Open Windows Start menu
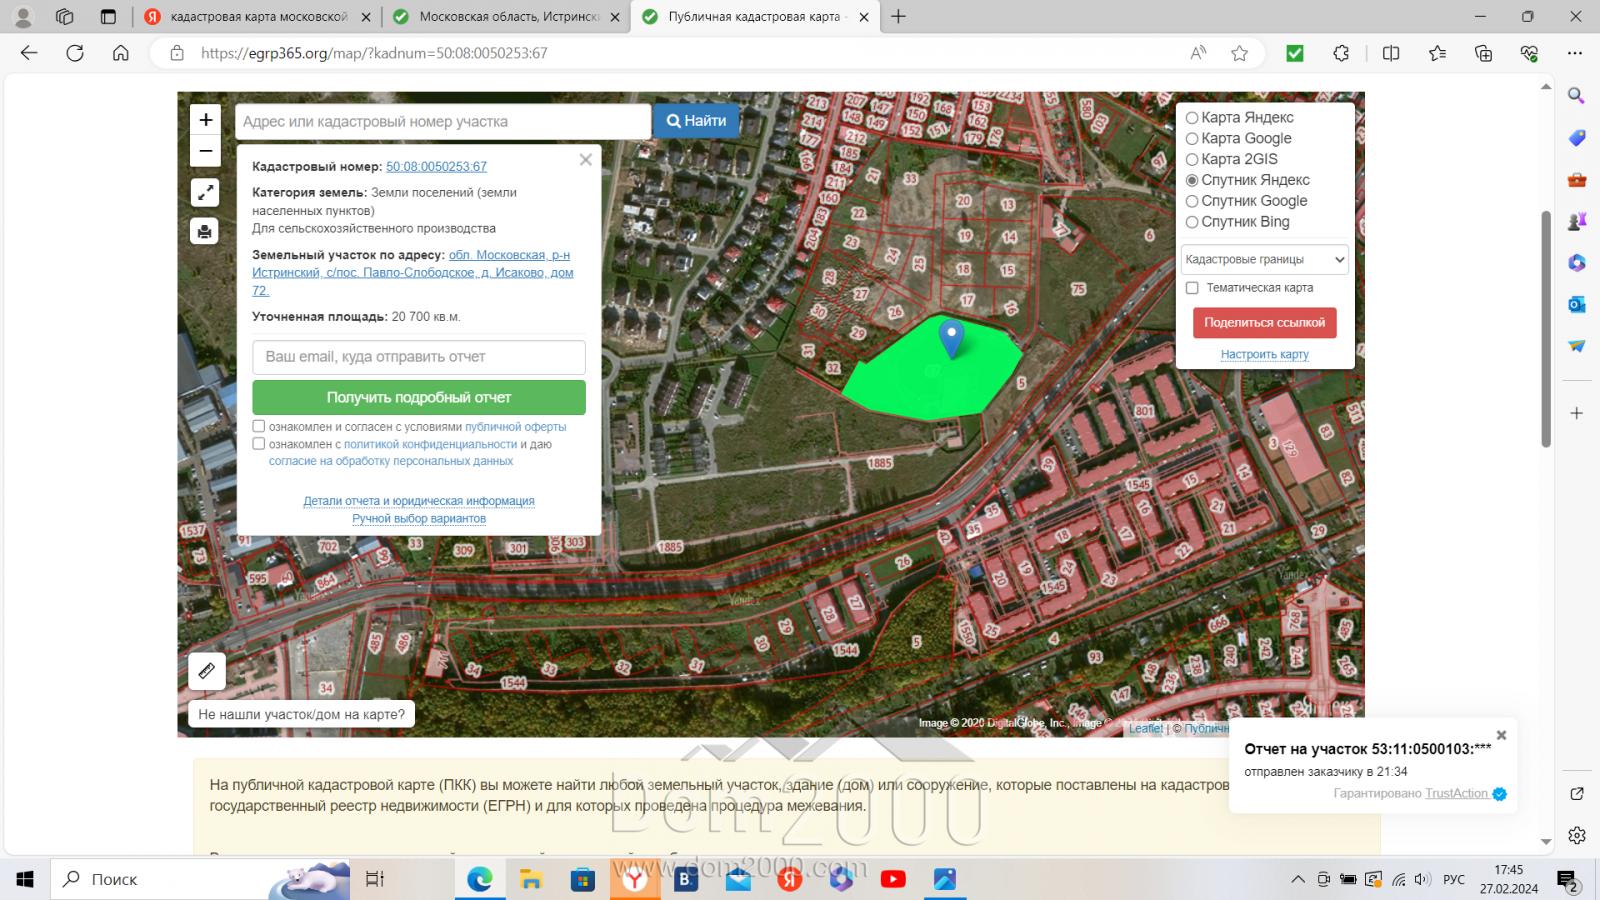The width and height of the screenshot is (1600, 900). coord(25,879)
